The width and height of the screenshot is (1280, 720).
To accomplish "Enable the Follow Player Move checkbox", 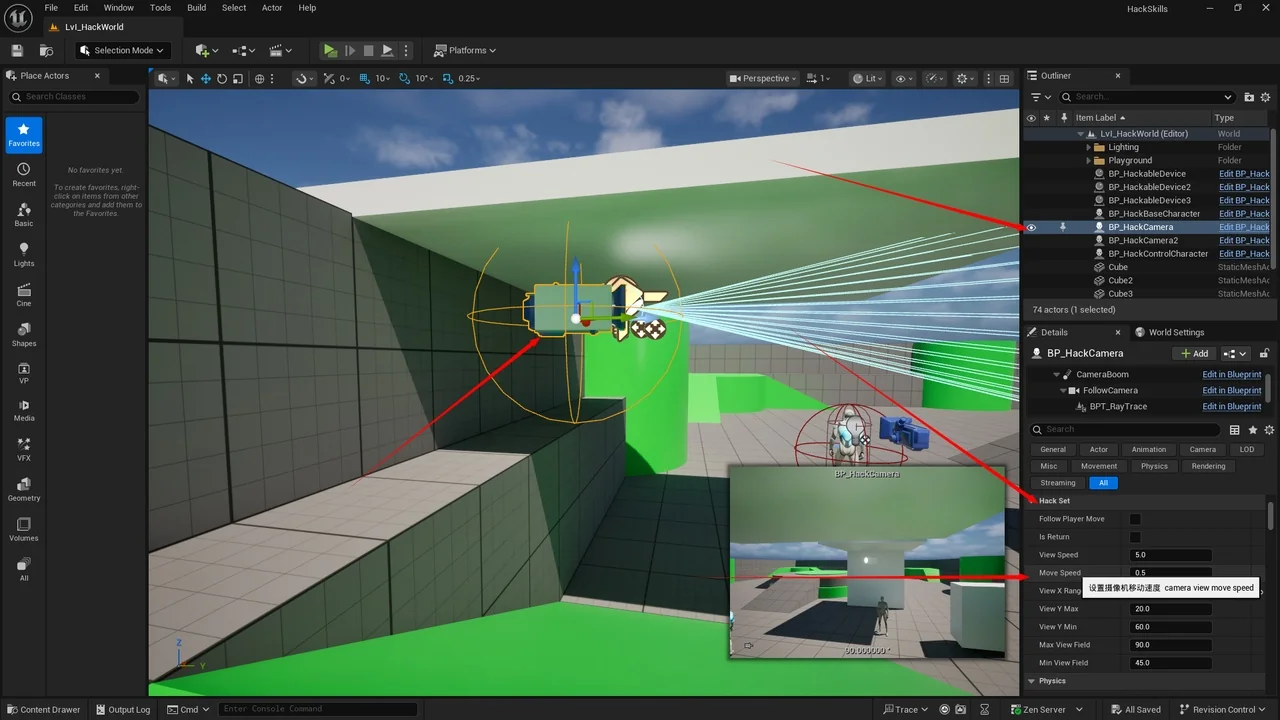I will point(1135,519).
